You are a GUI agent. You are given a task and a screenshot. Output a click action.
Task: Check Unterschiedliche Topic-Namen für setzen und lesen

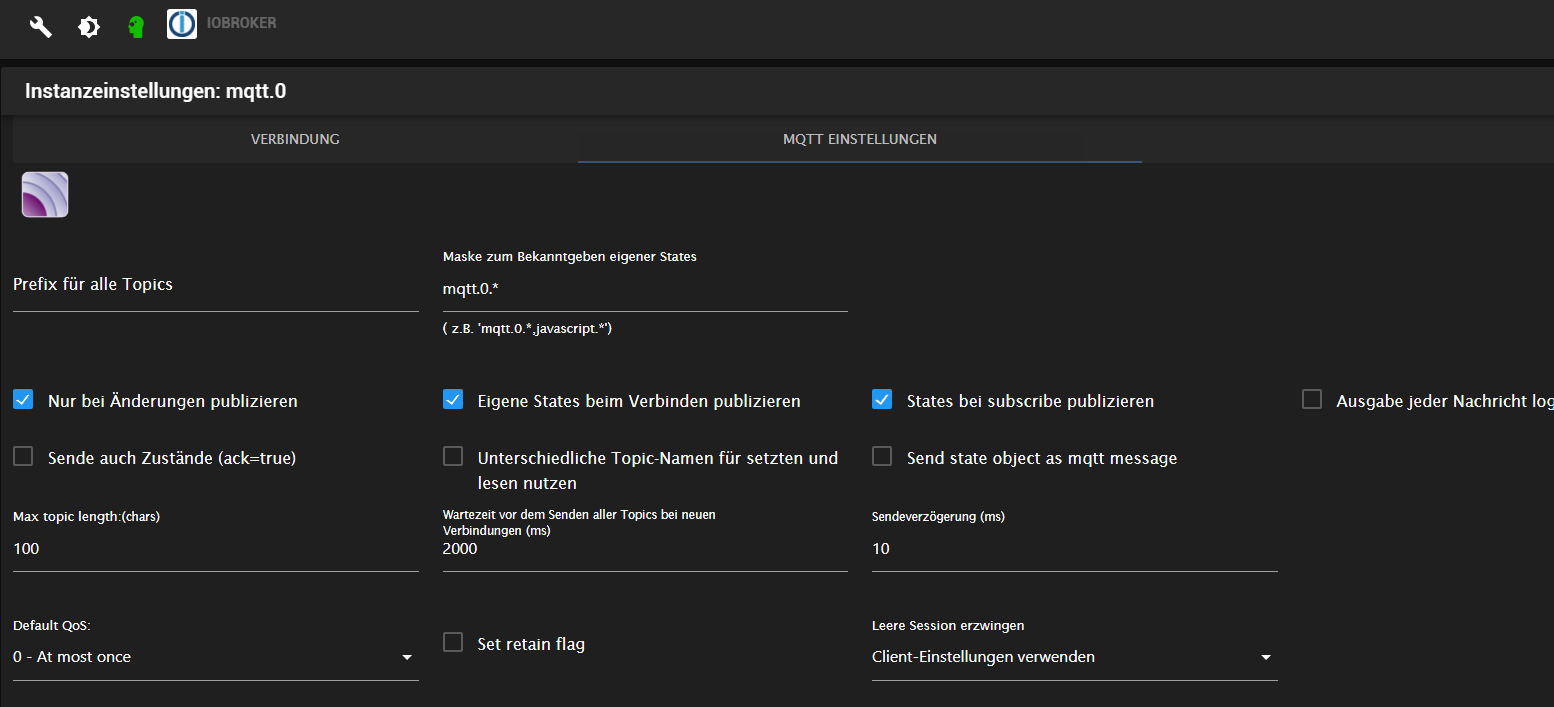[x=453, y=457]
